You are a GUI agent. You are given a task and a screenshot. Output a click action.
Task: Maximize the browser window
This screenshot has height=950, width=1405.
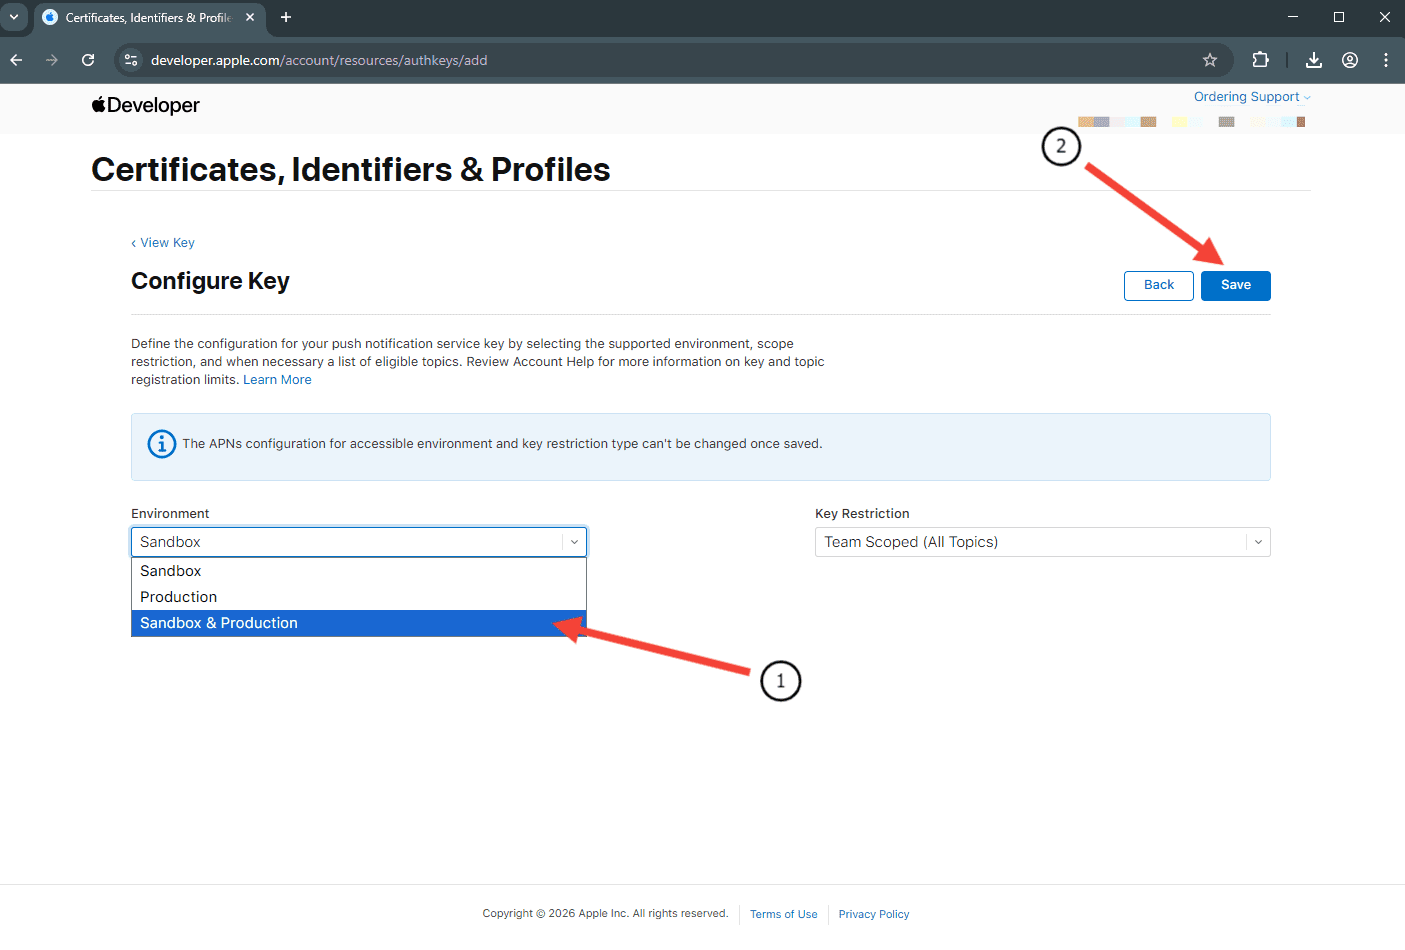pyautogui.click(x=1339, y=17)
